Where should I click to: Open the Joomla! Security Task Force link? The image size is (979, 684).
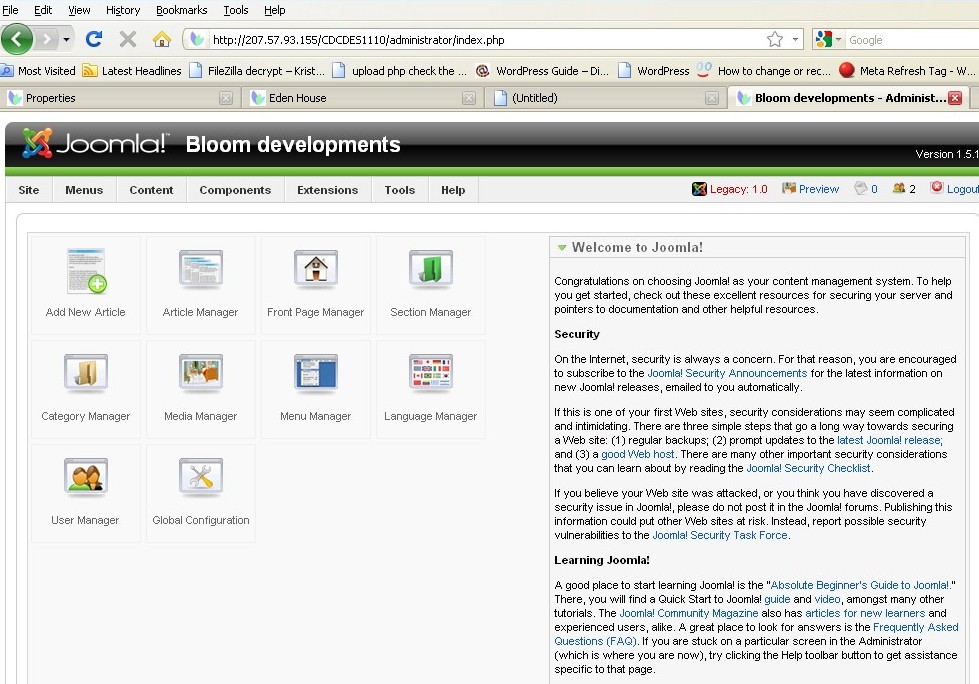point(720,535)
